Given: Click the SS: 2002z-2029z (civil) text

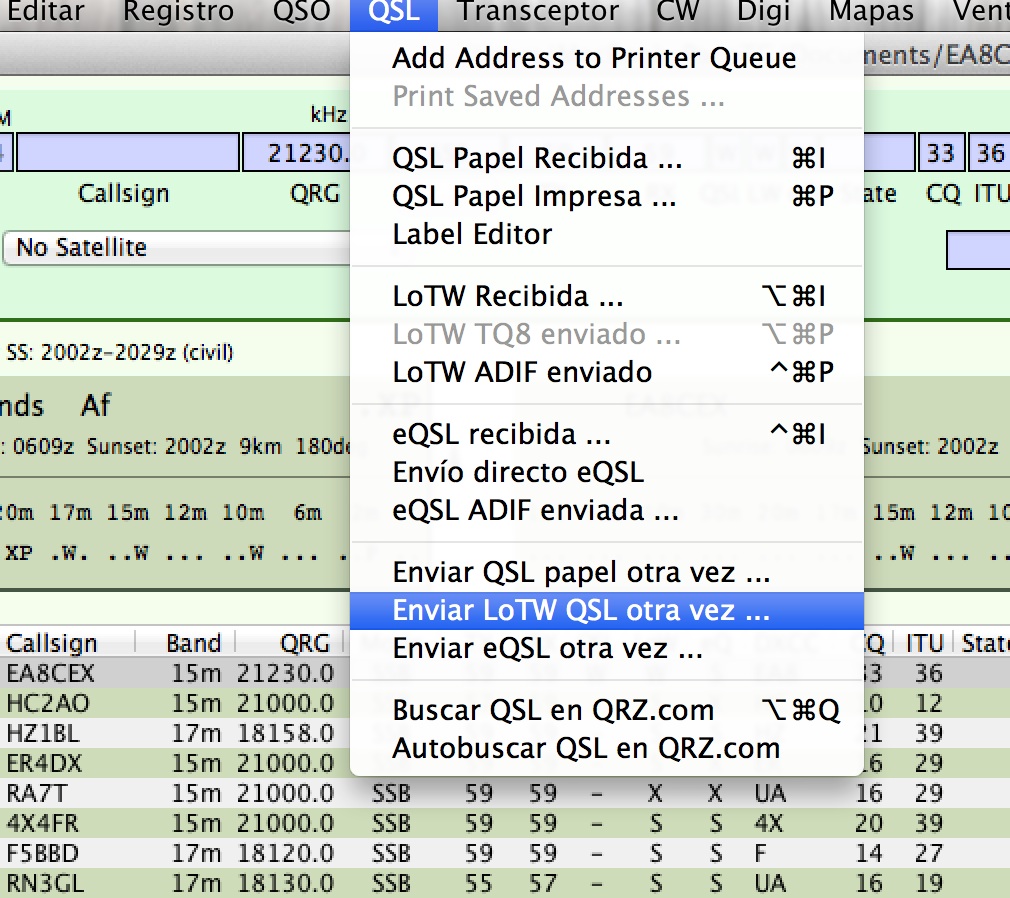Looking at the screenshot, I should click(120, 352).
